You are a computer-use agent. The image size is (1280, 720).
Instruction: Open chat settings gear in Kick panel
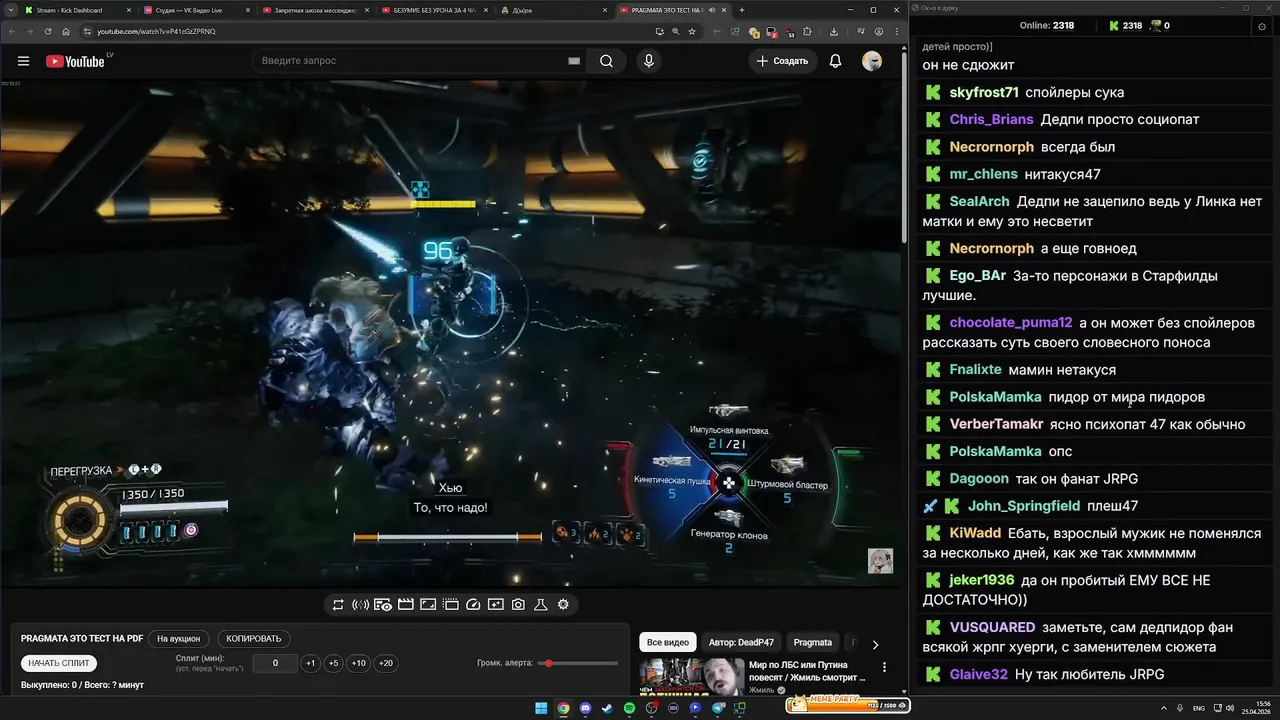pyautogui.click(x=1261, y=26)
